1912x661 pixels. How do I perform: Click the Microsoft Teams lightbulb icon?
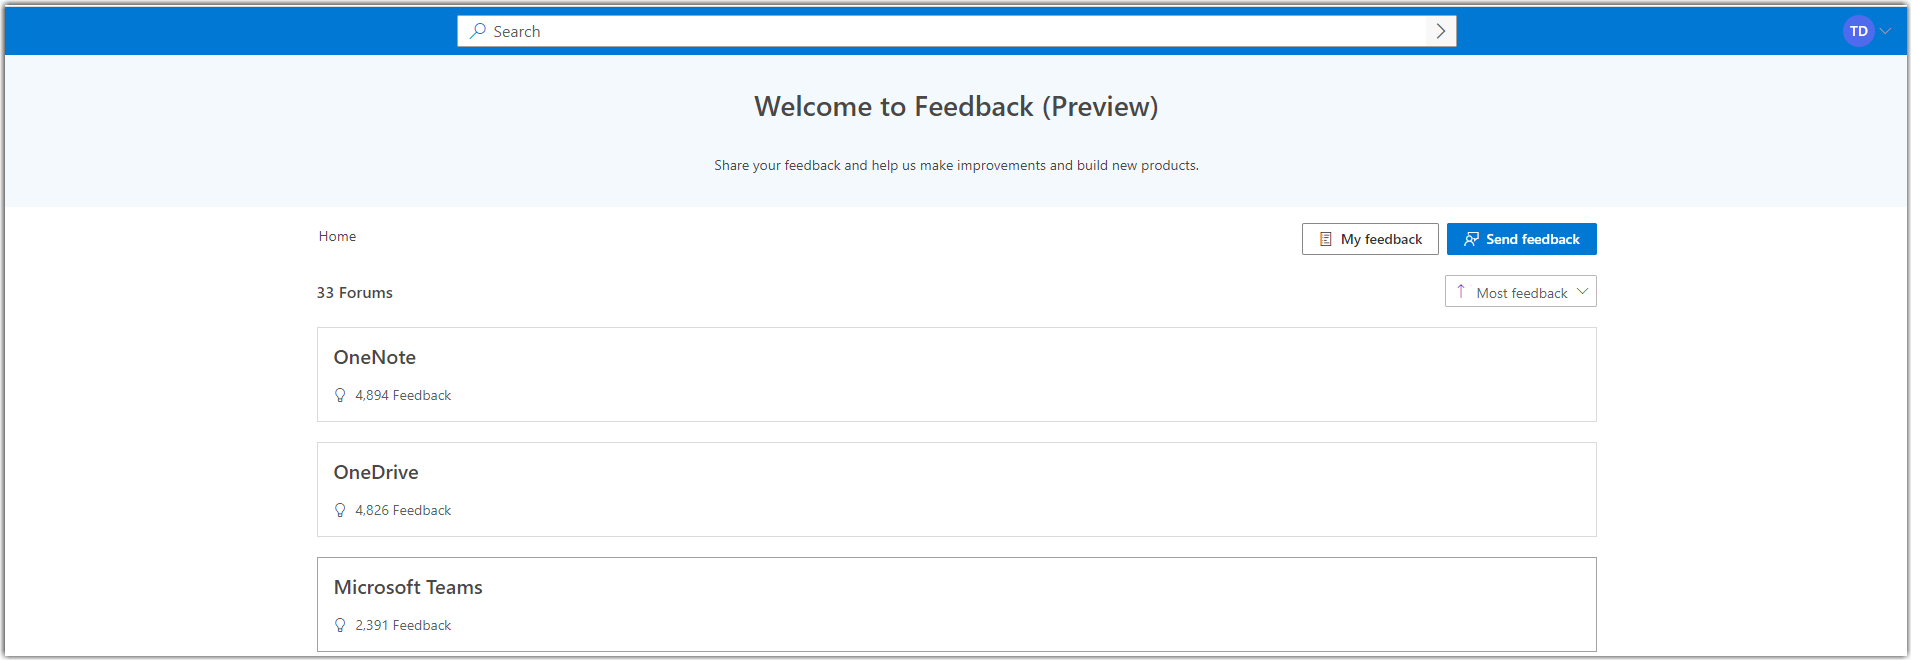340,625
